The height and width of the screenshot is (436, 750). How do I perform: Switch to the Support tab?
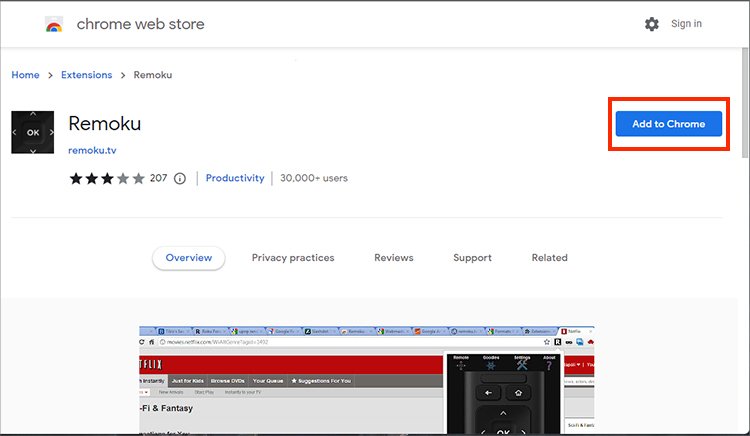click(473, 258)
